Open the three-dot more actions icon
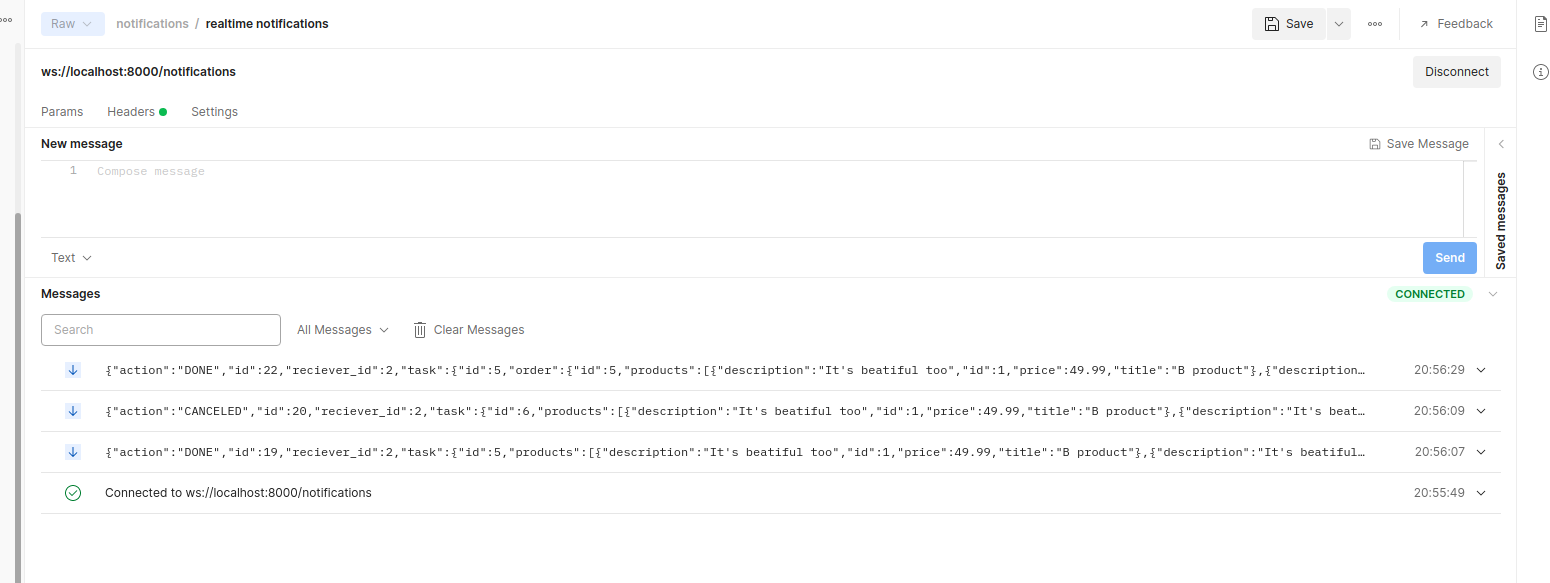This screenshot has height=583, width=1550. coord(1374,23)
